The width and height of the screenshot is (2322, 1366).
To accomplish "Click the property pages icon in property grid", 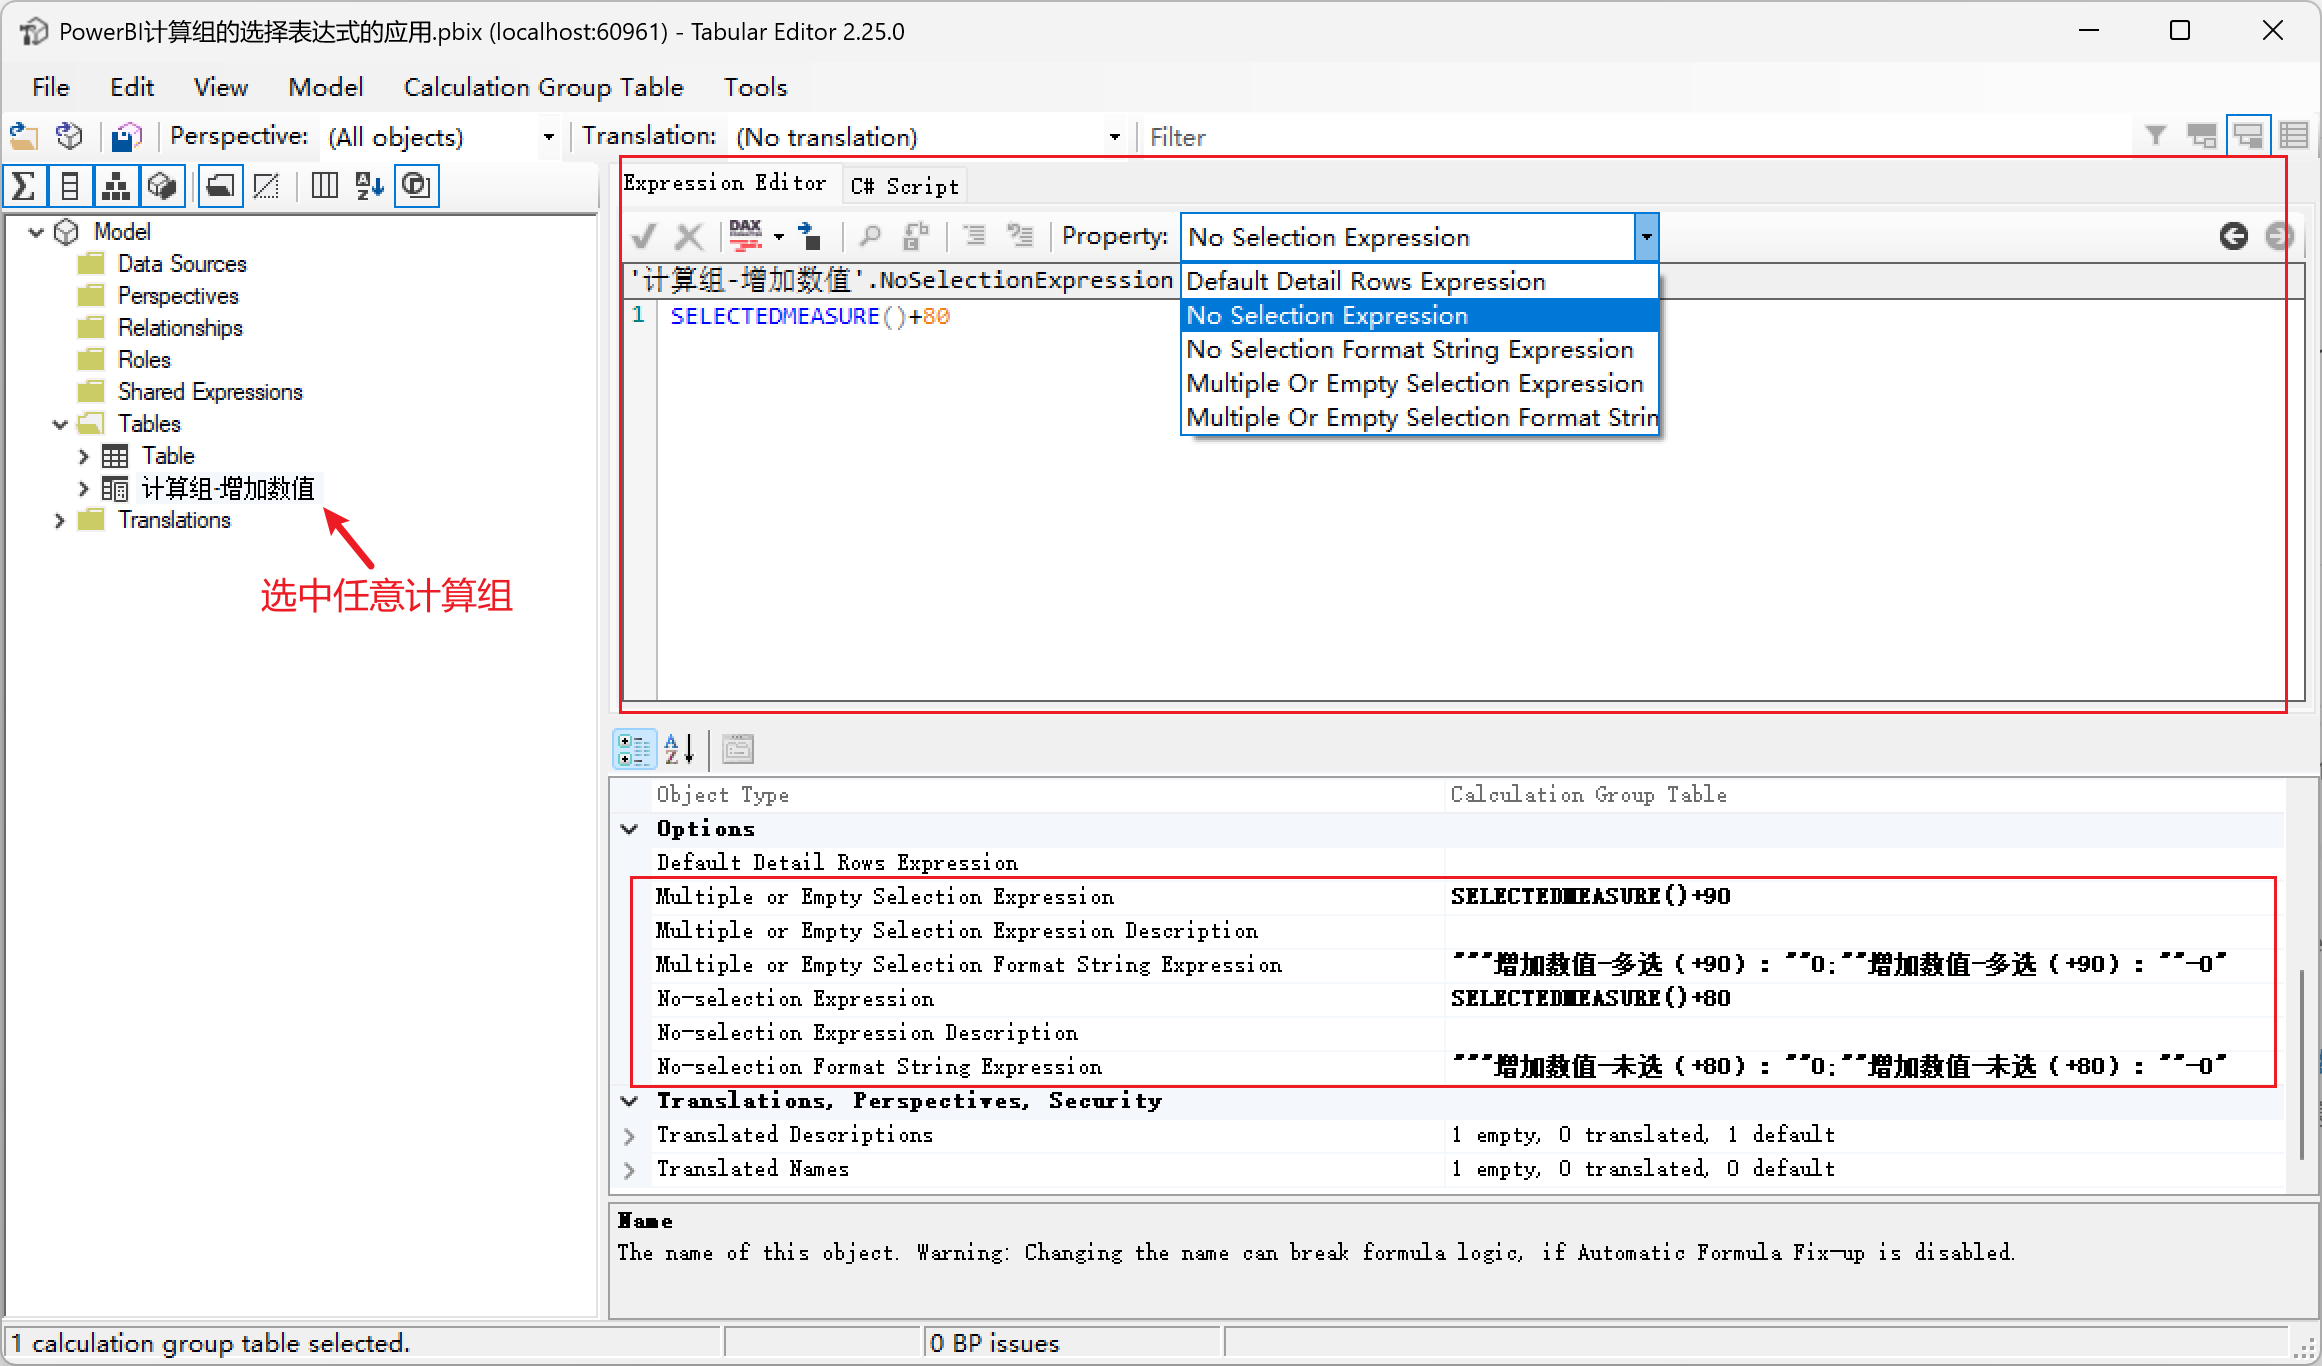I will pos(738,748).
